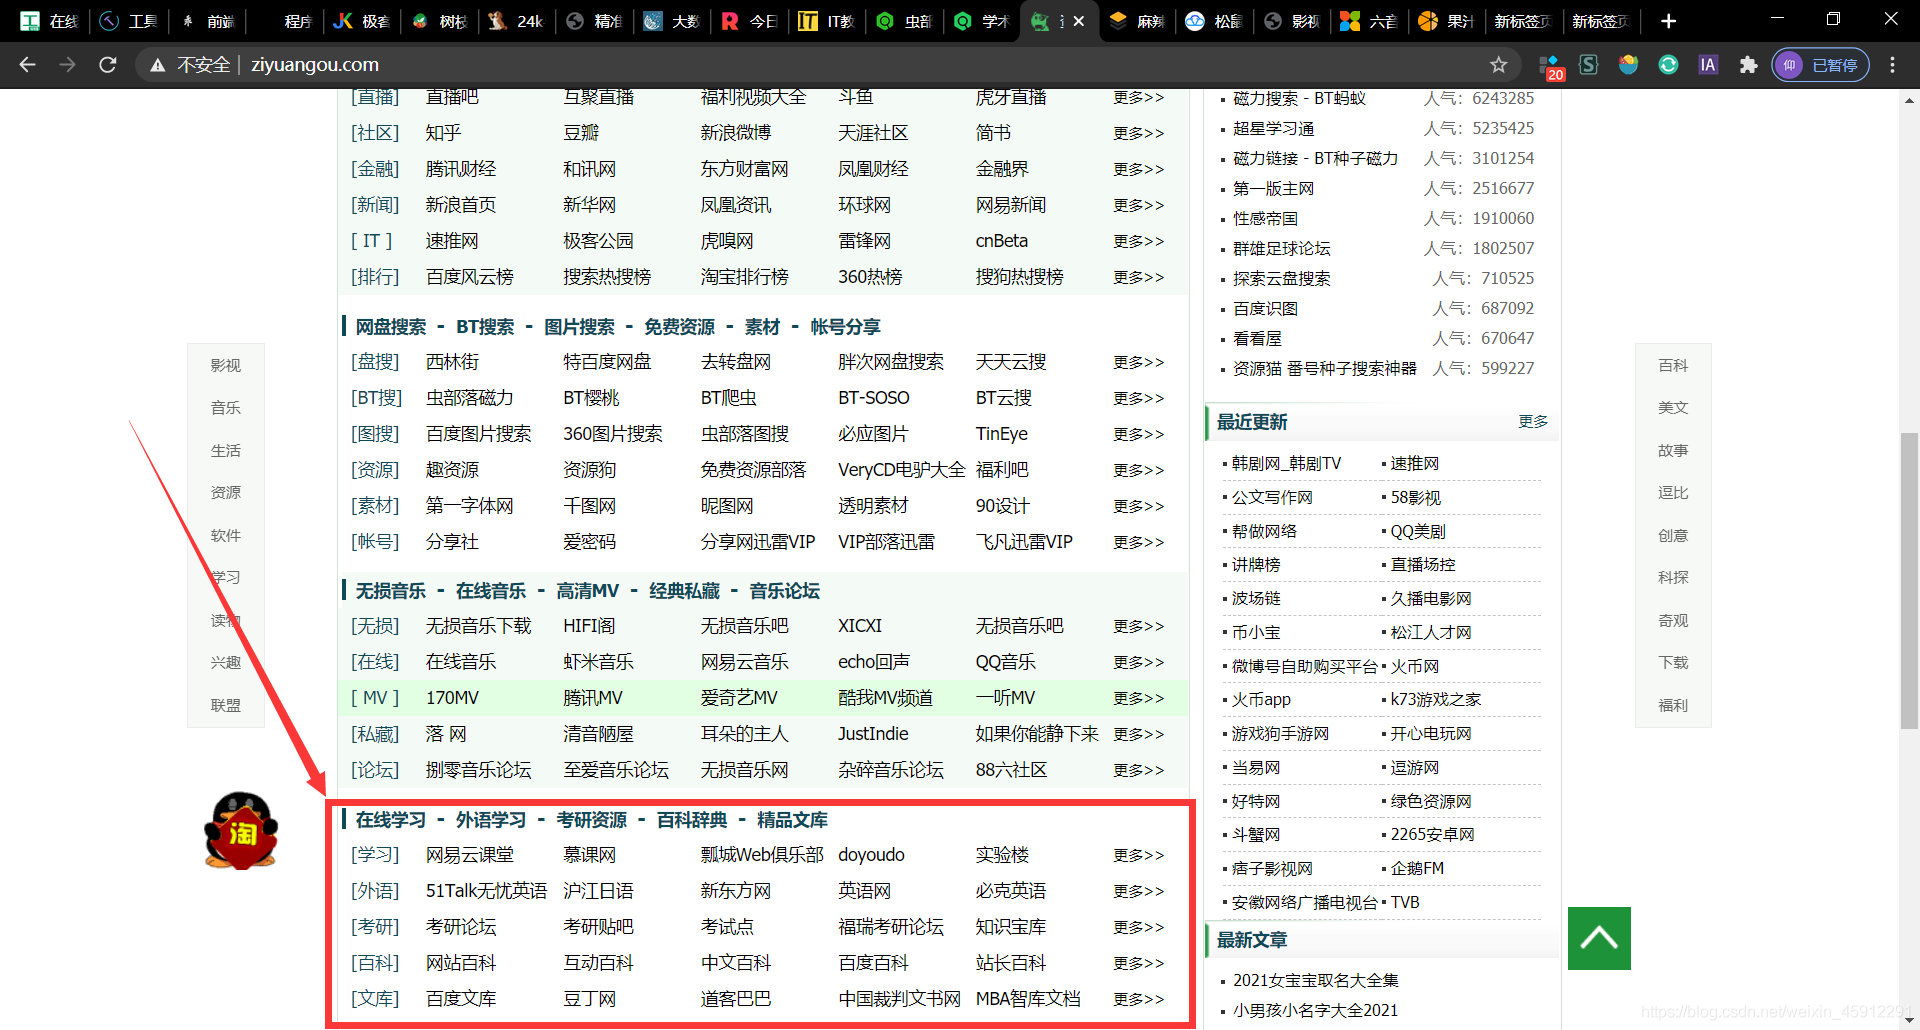Click the address bar URL ziyuangou.com

[315, 65]
